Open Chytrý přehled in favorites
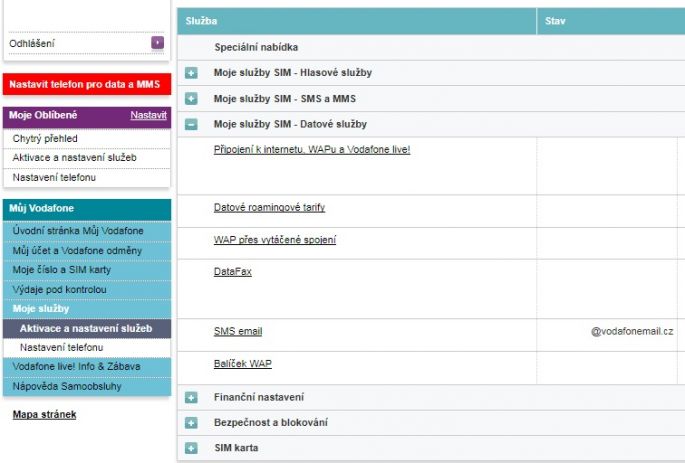 (x=45, y=138)
